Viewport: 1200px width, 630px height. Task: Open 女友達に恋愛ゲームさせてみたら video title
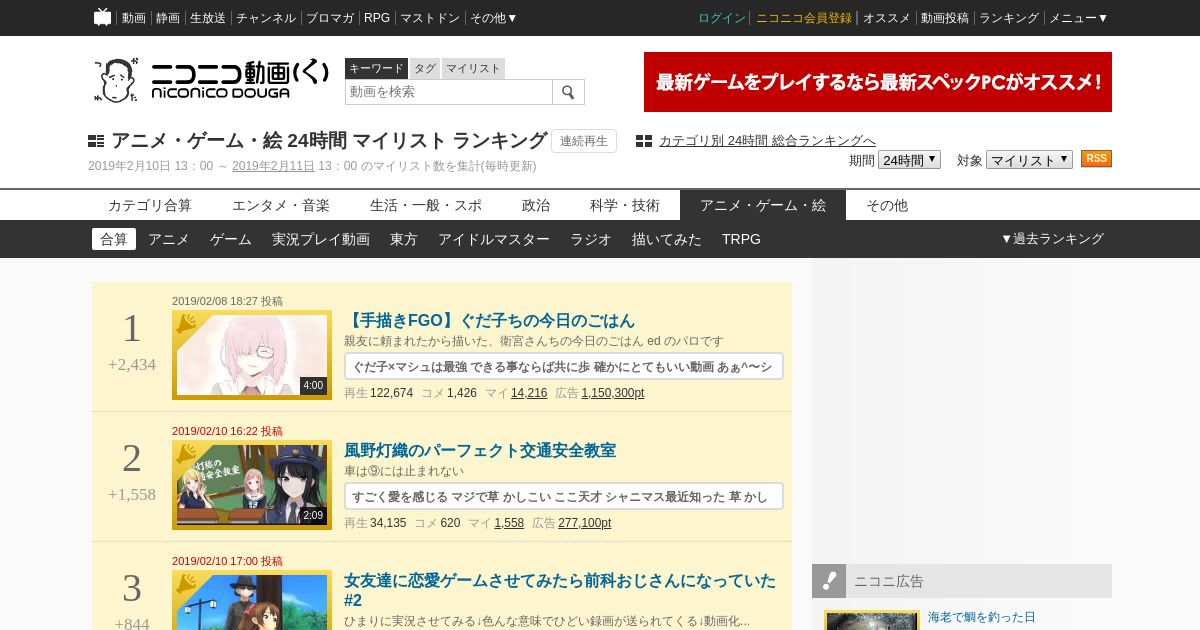click(560, 590)
